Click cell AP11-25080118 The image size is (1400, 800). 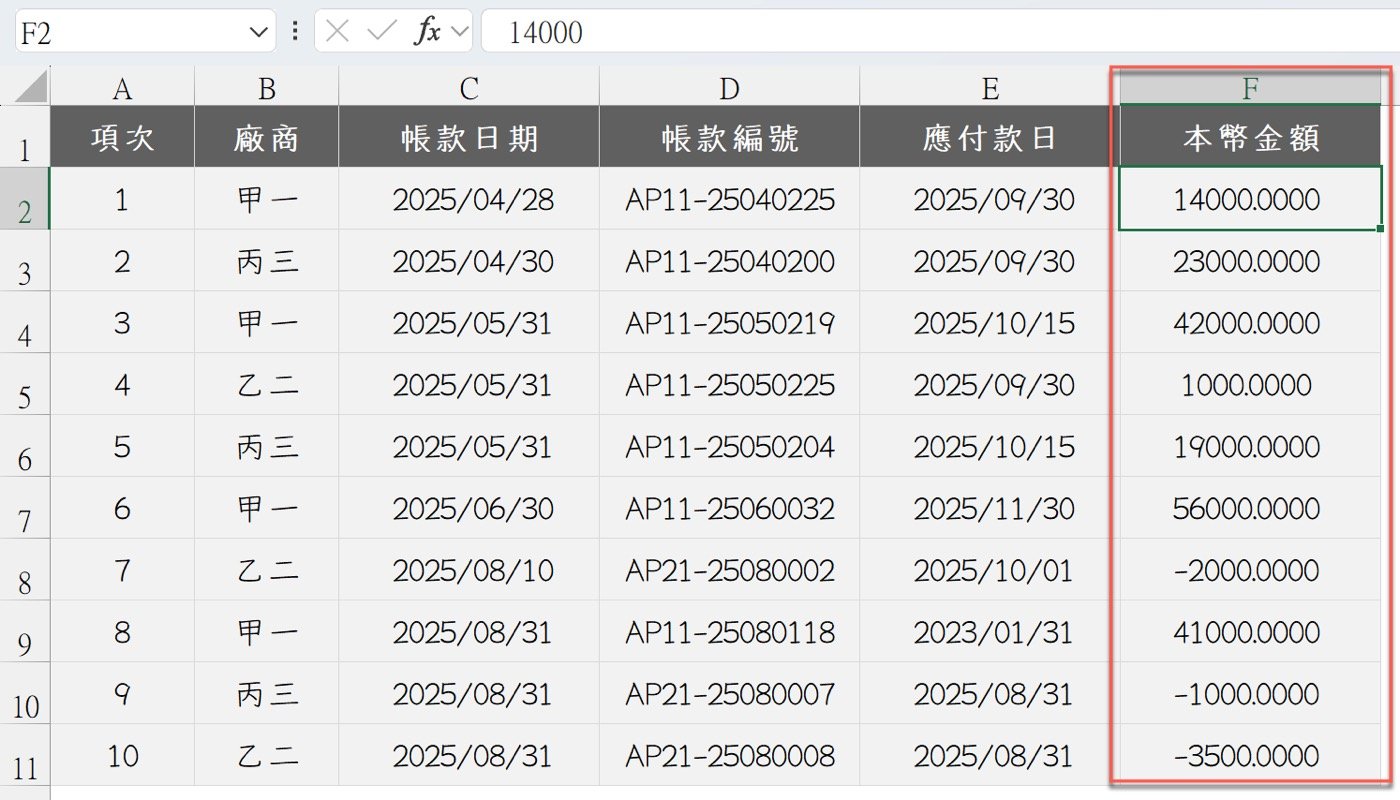729,632
